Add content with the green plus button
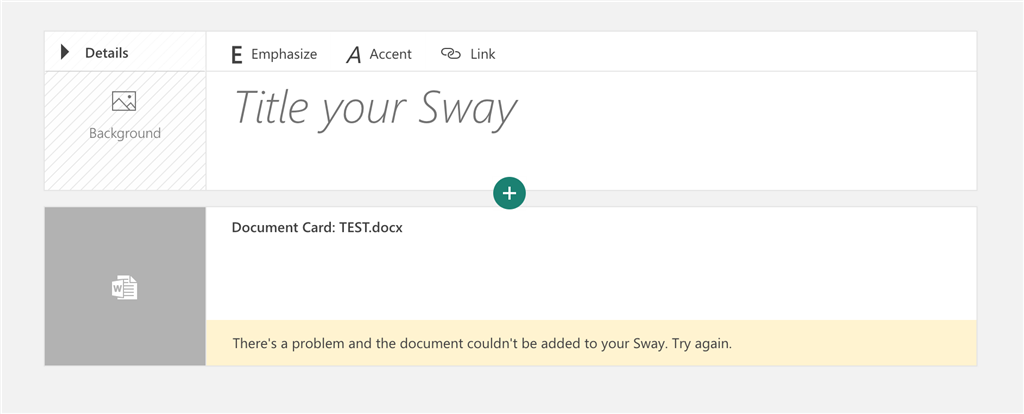 [x=509, y=193]
